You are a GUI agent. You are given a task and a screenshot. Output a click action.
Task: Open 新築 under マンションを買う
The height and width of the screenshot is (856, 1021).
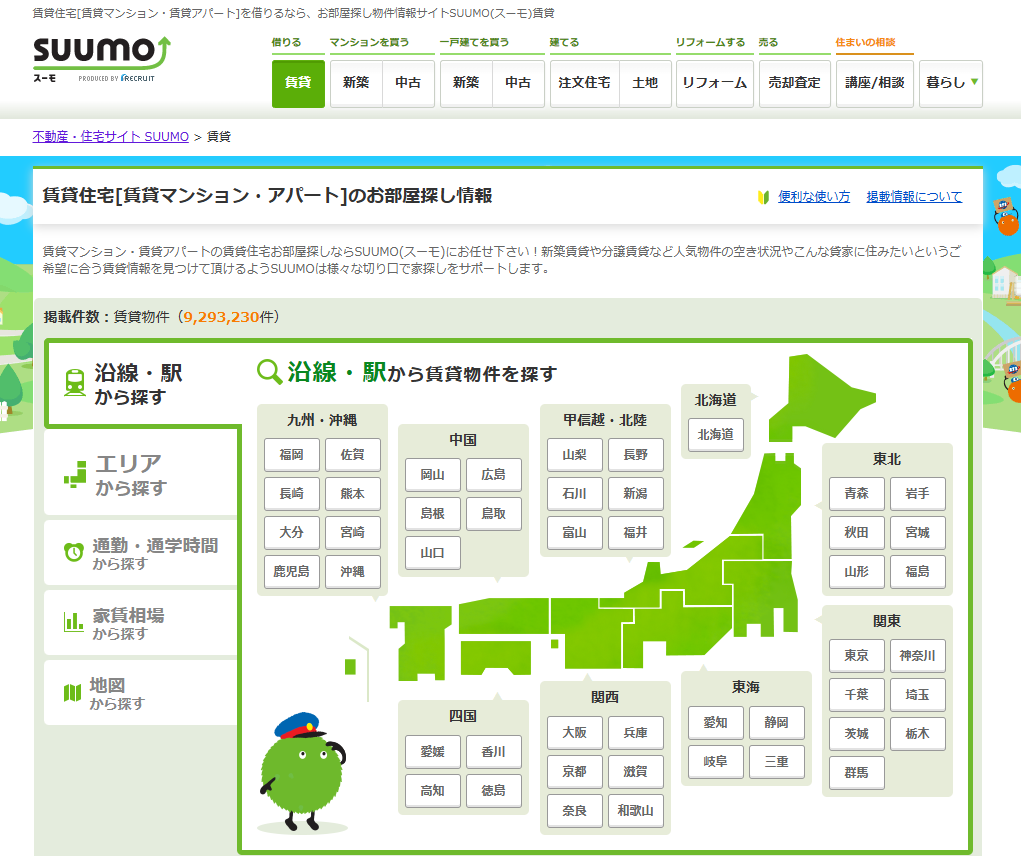(x=356, y=83)
